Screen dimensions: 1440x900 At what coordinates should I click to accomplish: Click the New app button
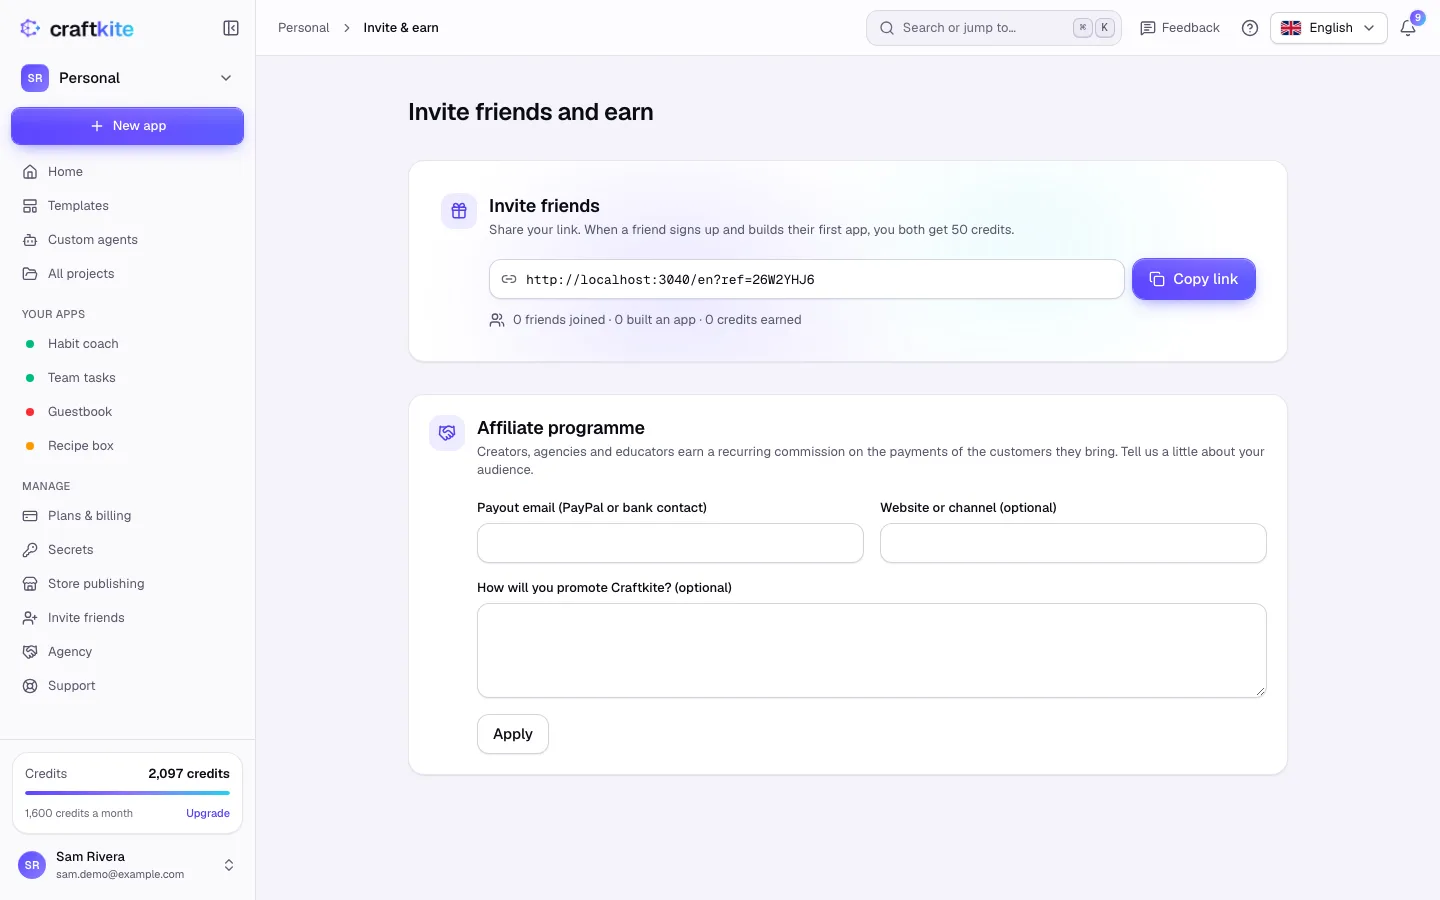pyautogui.click(x=127, y=126)
